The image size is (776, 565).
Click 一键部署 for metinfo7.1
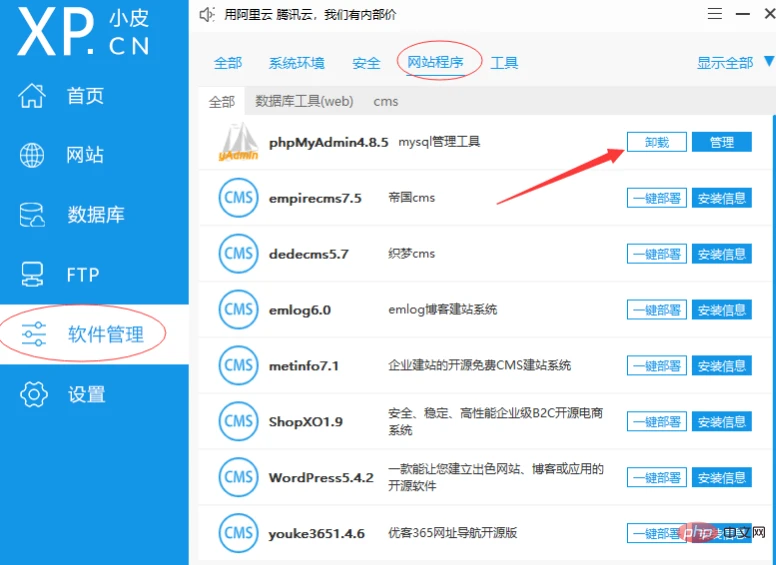pyautogui.click(x=657, y=366)
